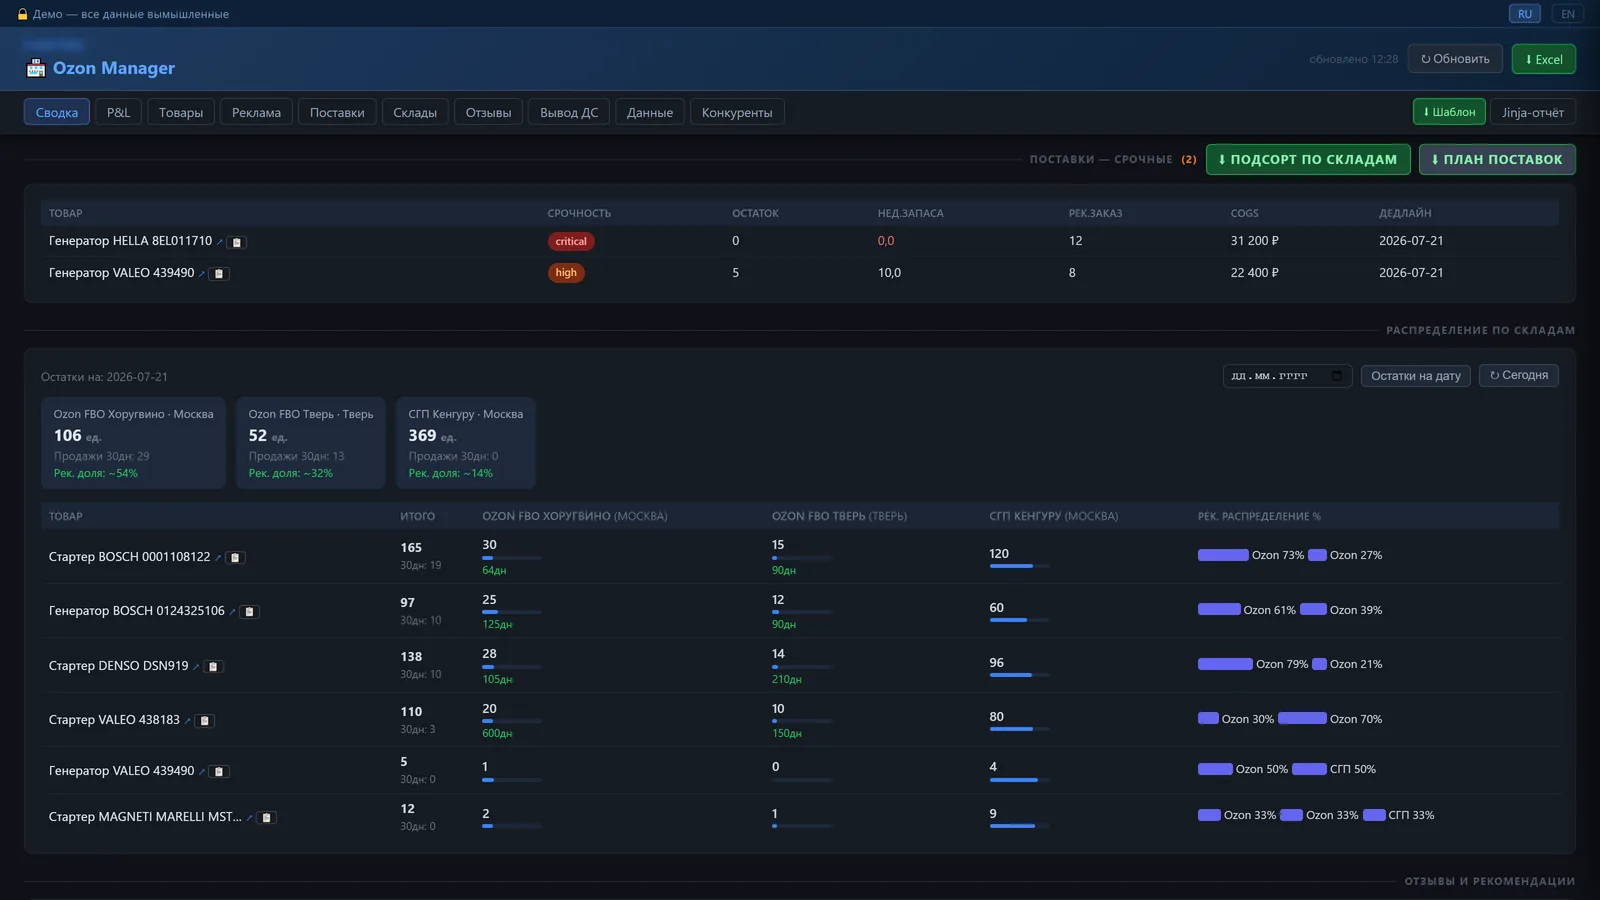Screen dimensions: 1600x900
Task: Click the Остатки на: 2026-07-21 label
Action: [104, 377]
